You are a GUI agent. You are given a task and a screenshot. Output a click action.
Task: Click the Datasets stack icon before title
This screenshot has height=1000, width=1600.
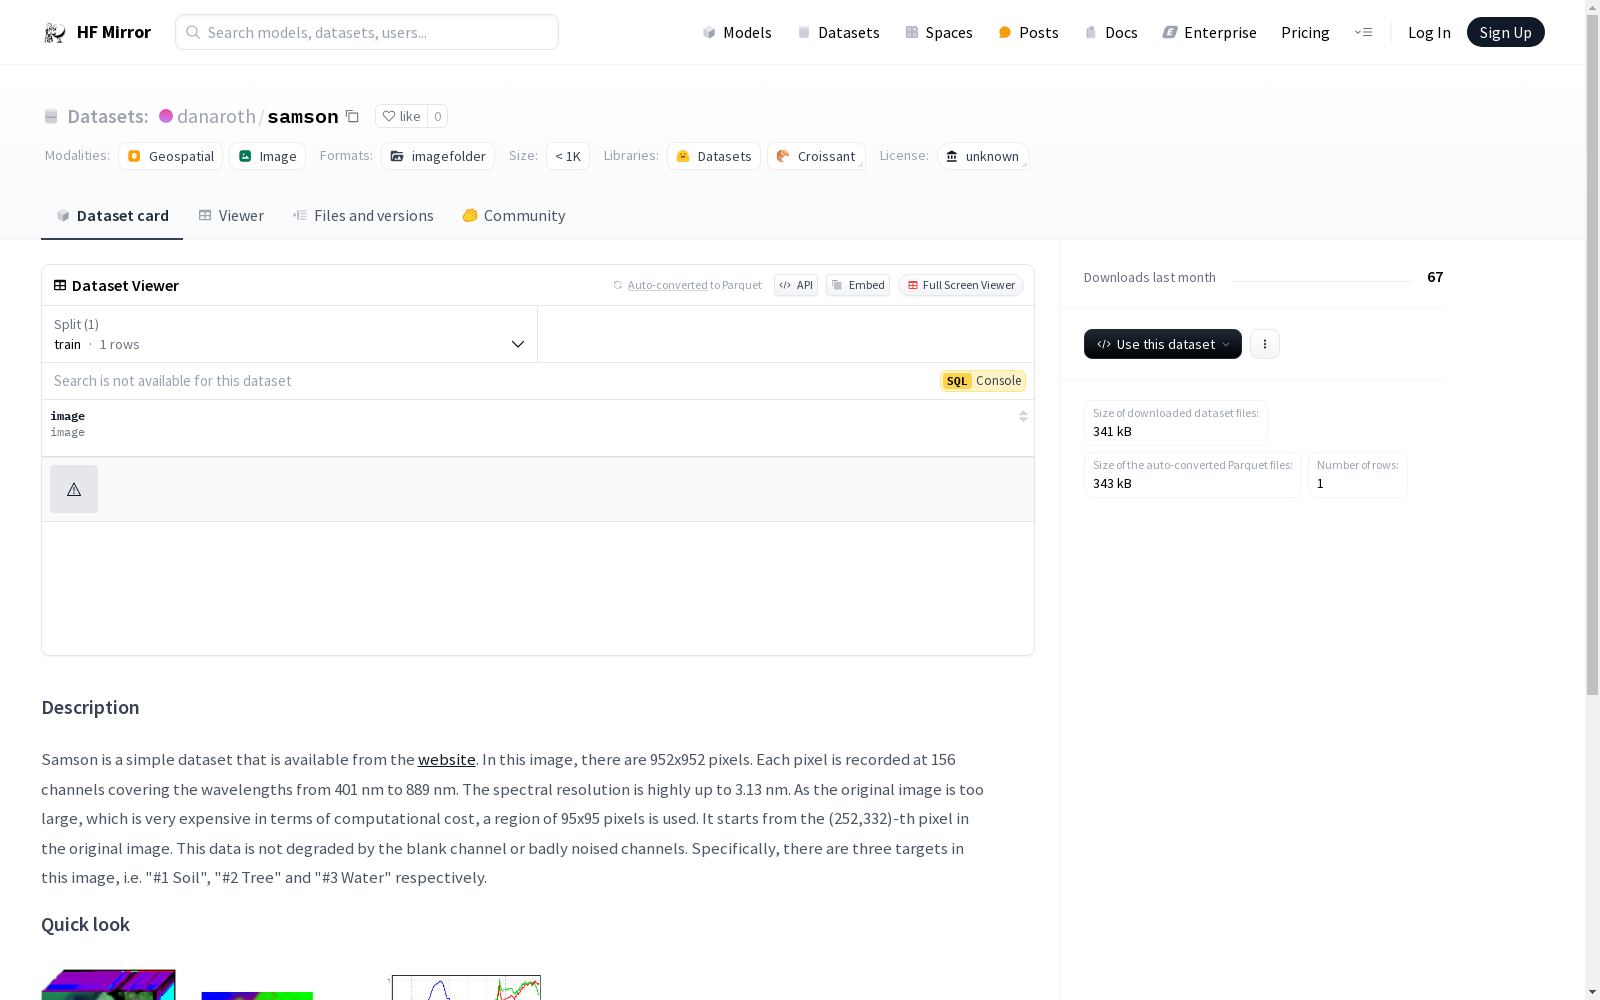tap(51, 116)
